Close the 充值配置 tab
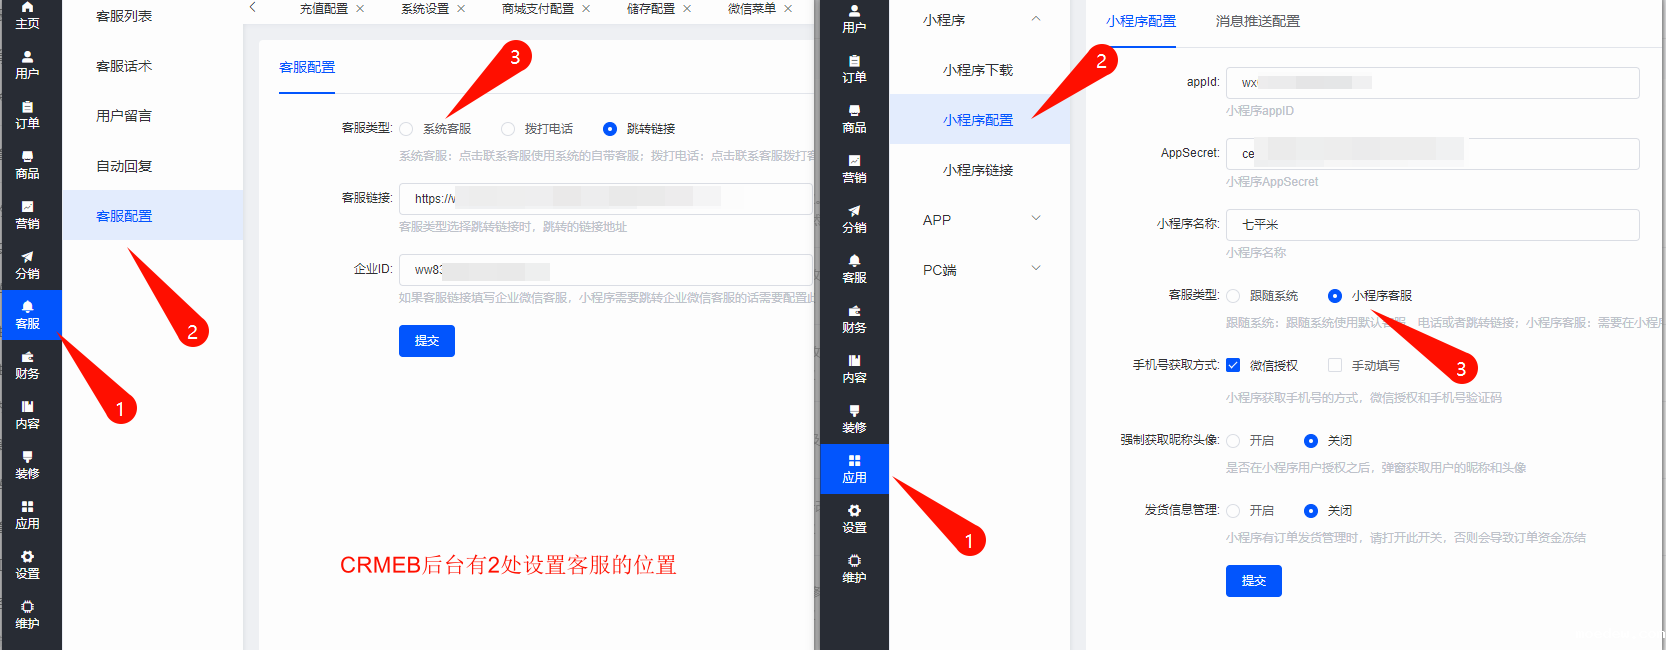The width and height of the screenshot is (1666, 650). click(360, 9)
